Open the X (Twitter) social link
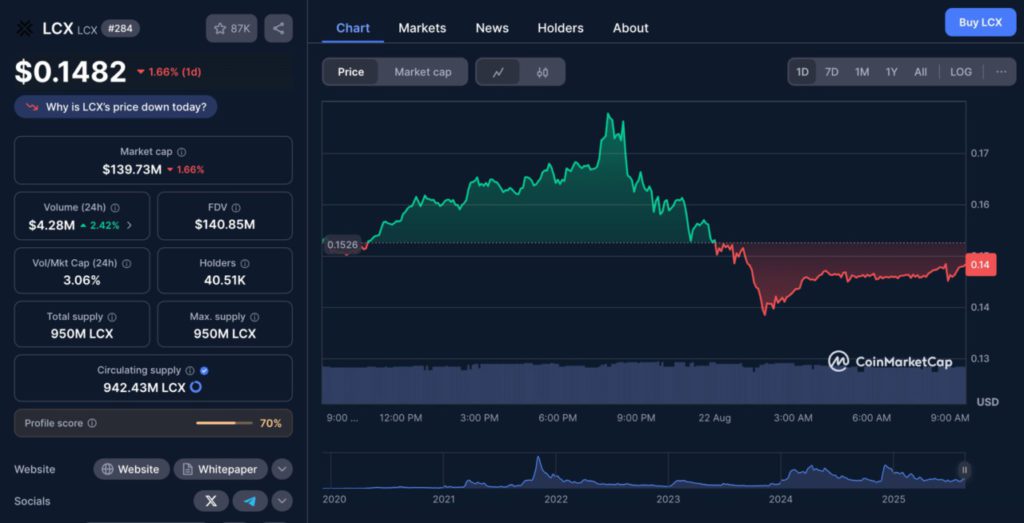Image resolution: width=1024 pixels, height=523 pixels. (211, 501)
